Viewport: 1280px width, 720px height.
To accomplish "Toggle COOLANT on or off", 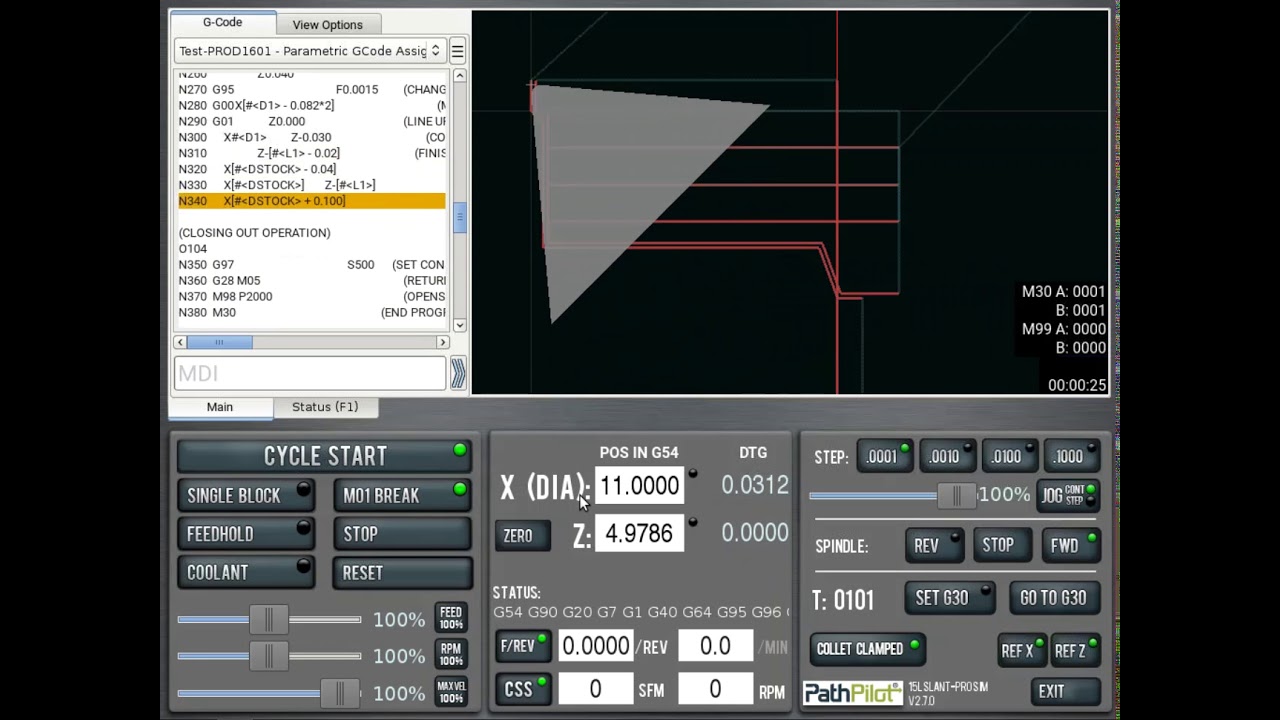I will (246, 572).
